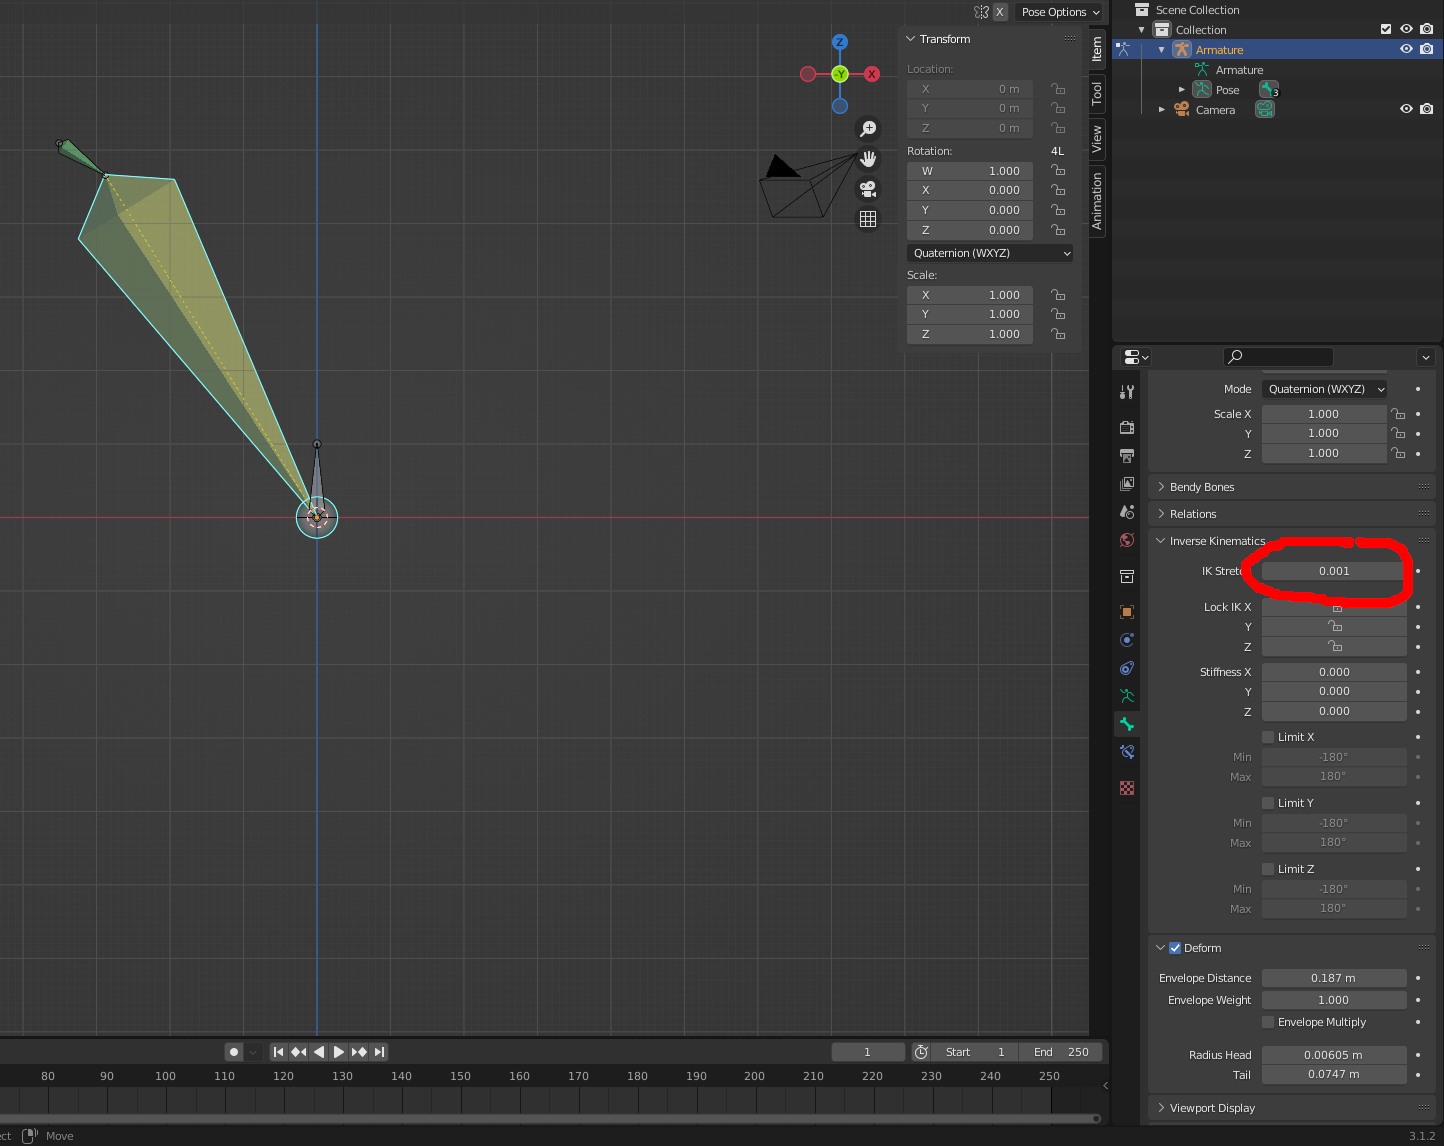
Task: Enable the Limit X checkbox
Action: [1268, 737]
